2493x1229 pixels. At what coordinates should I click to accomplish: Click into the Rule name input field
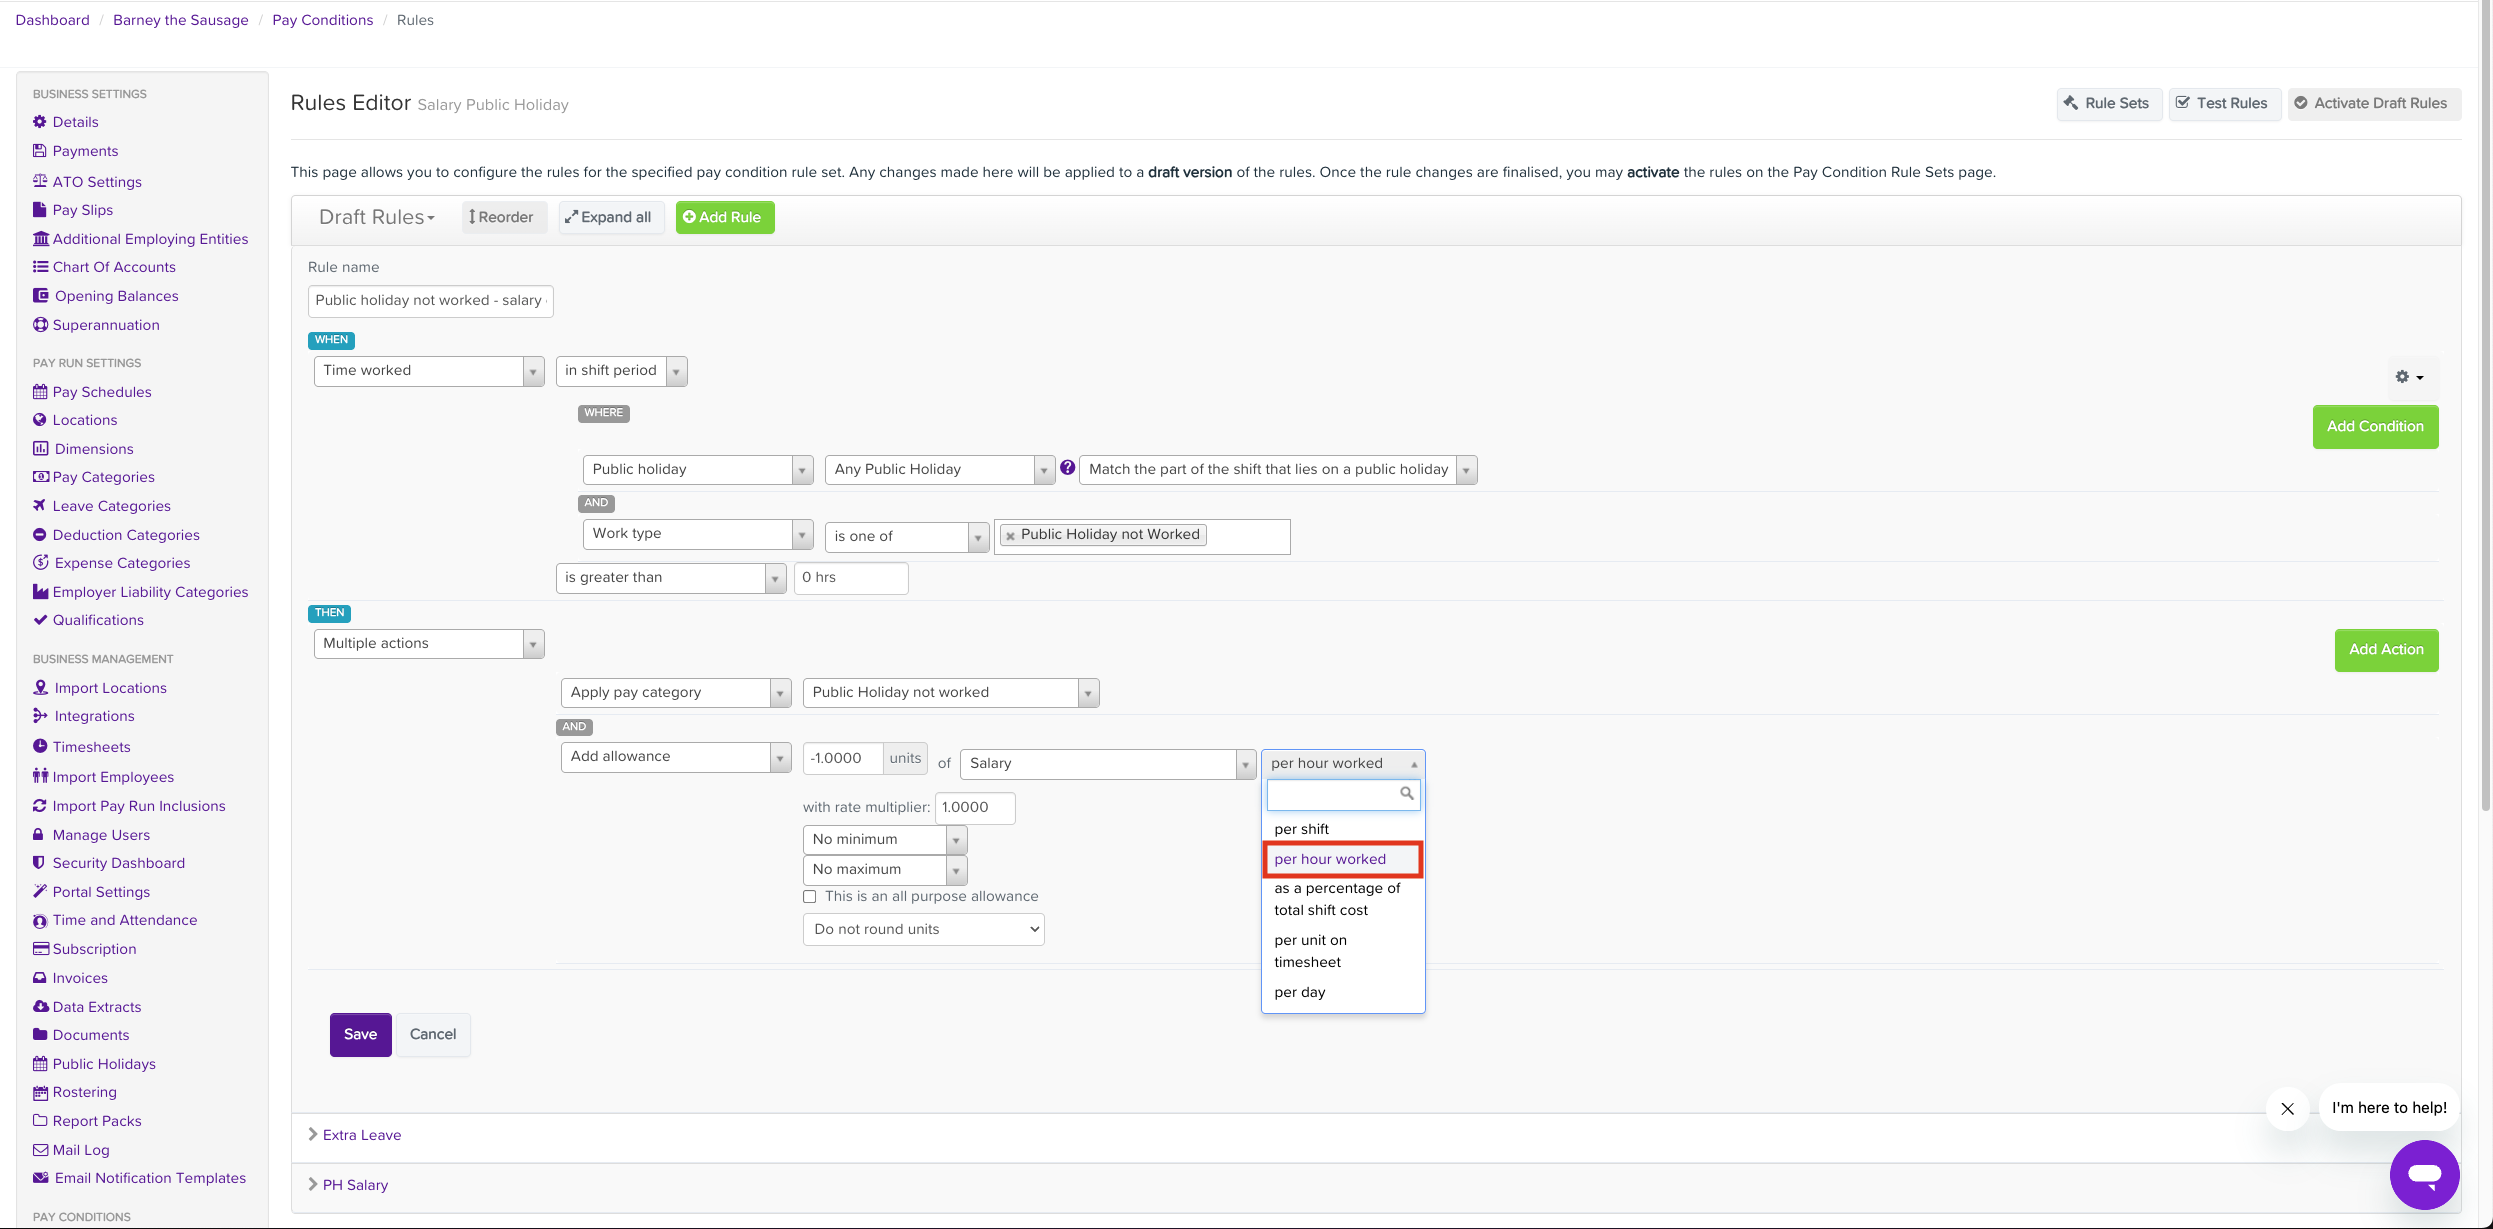[430, 301]
